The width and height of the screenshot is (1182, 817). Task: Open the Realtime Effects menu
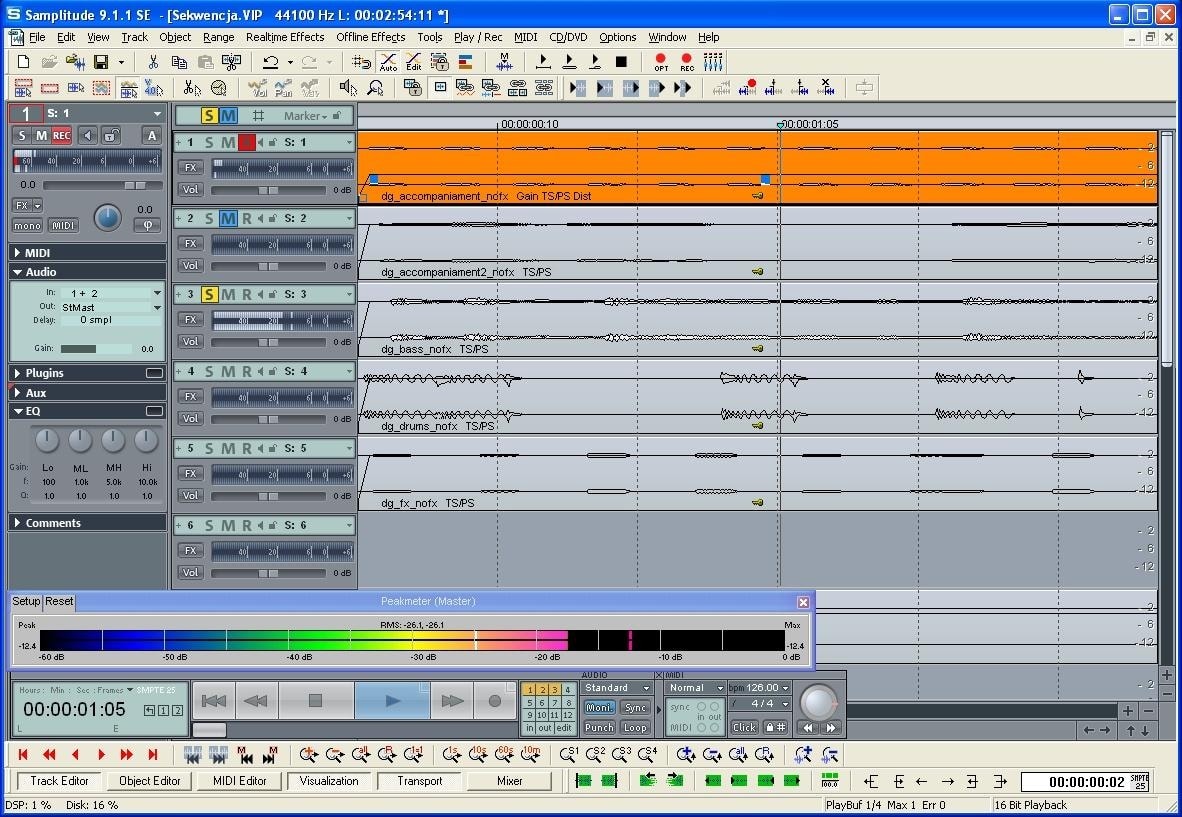pyautogui.click(x=285, y=37)
